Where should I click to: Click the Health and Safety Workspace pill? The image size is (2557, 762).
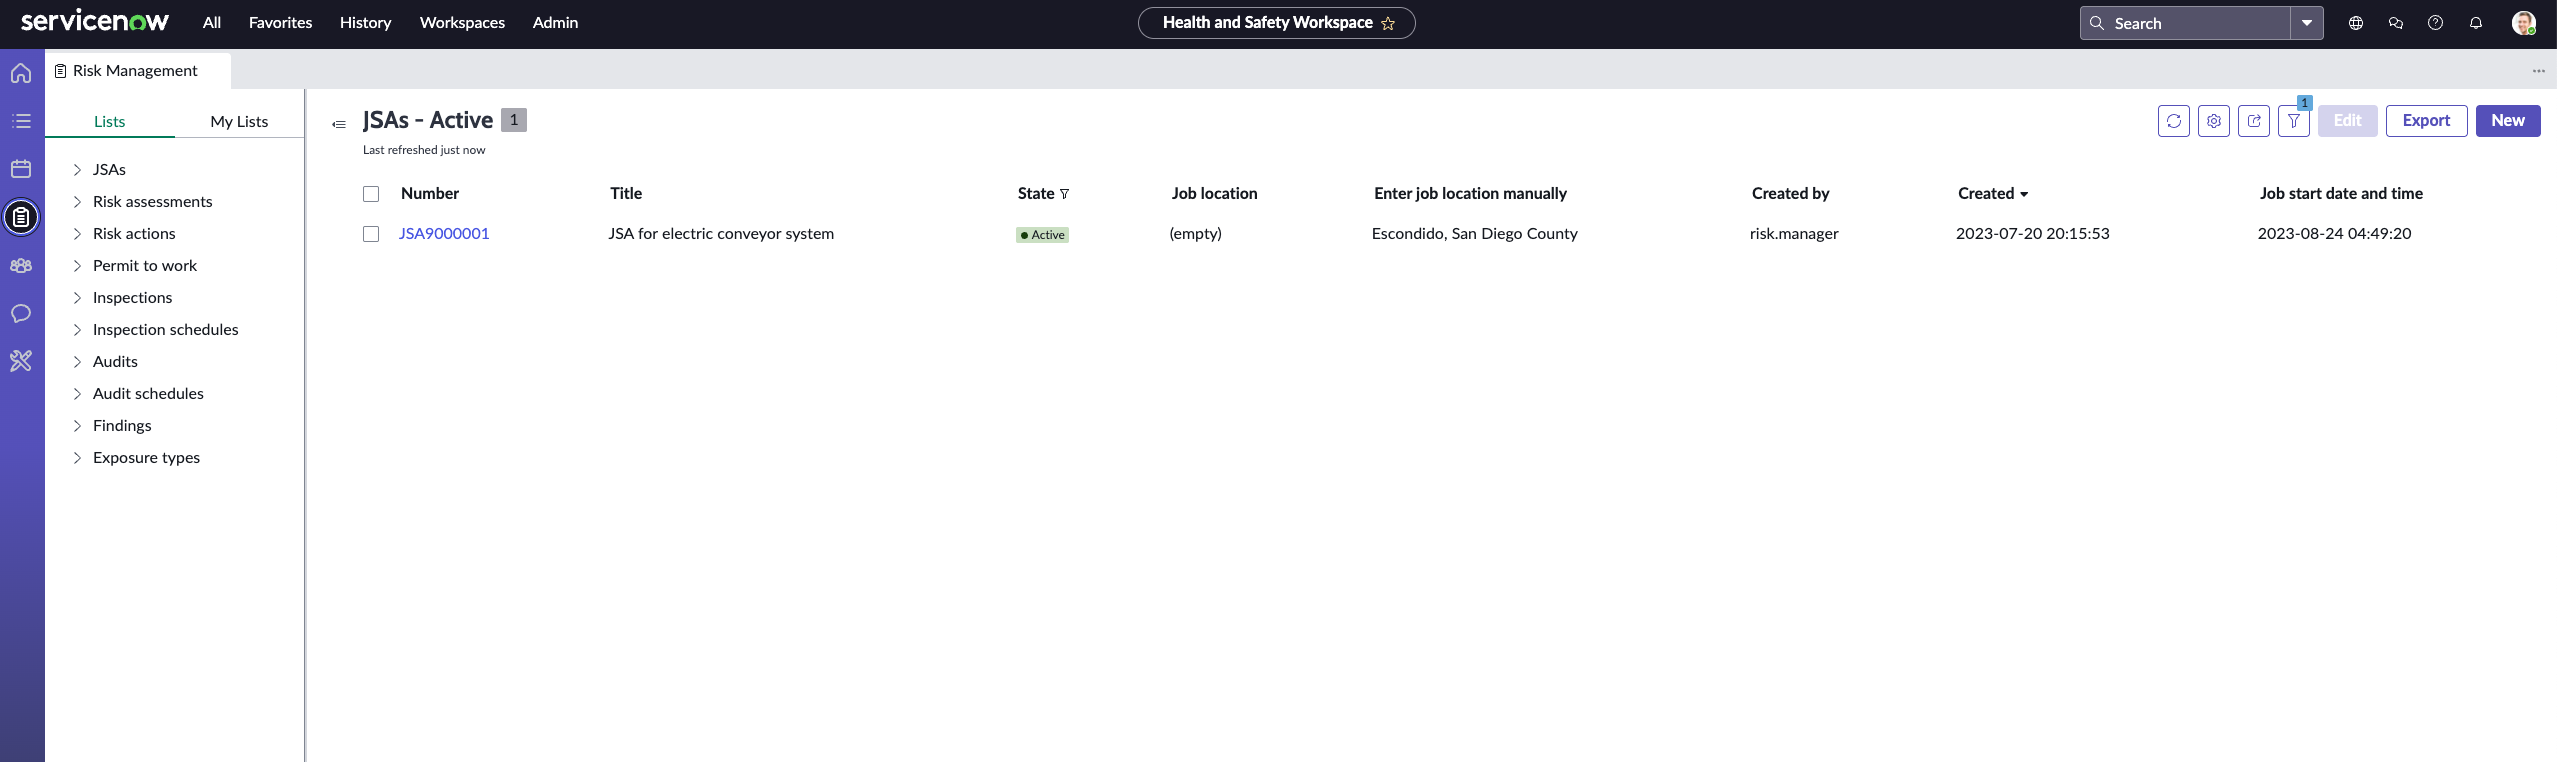tap(1276, 23)
